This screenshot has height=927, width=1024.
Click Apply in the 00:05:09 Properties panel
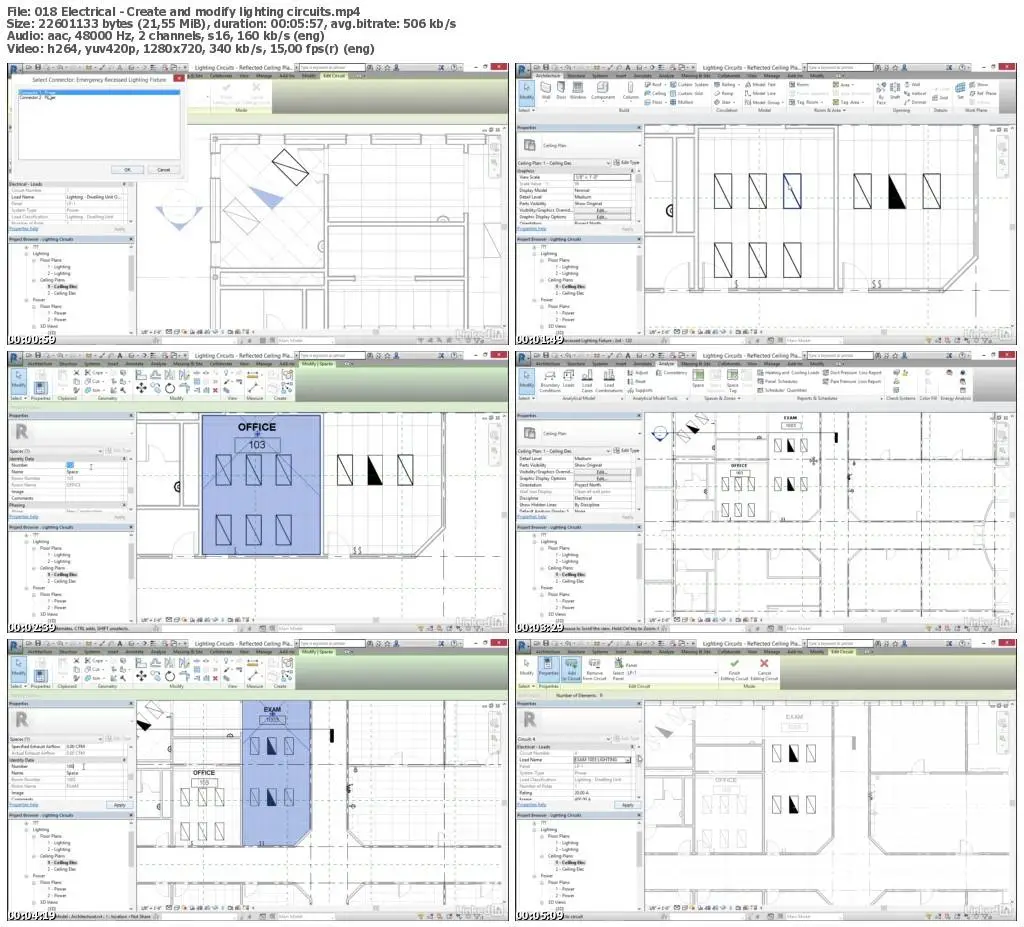point(628,805)
